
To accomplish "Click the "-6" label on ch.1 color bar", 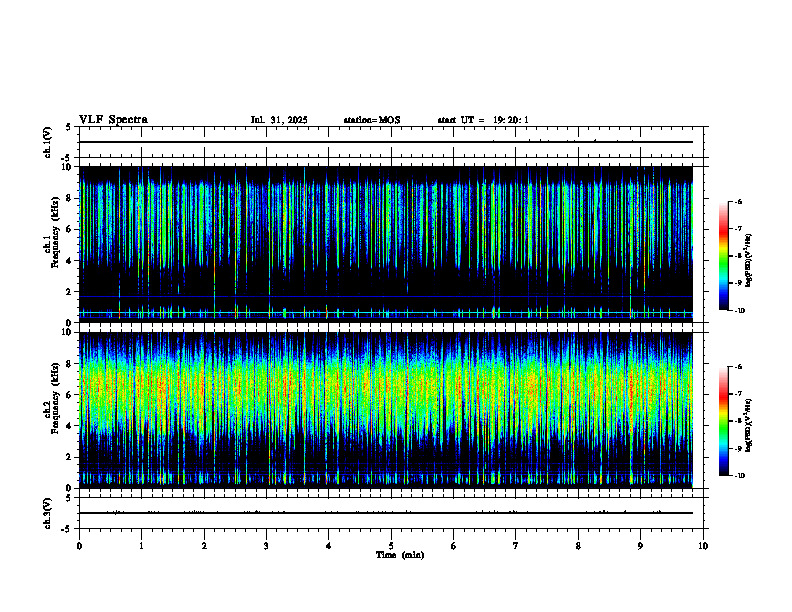I will click(x=737, y=201).
